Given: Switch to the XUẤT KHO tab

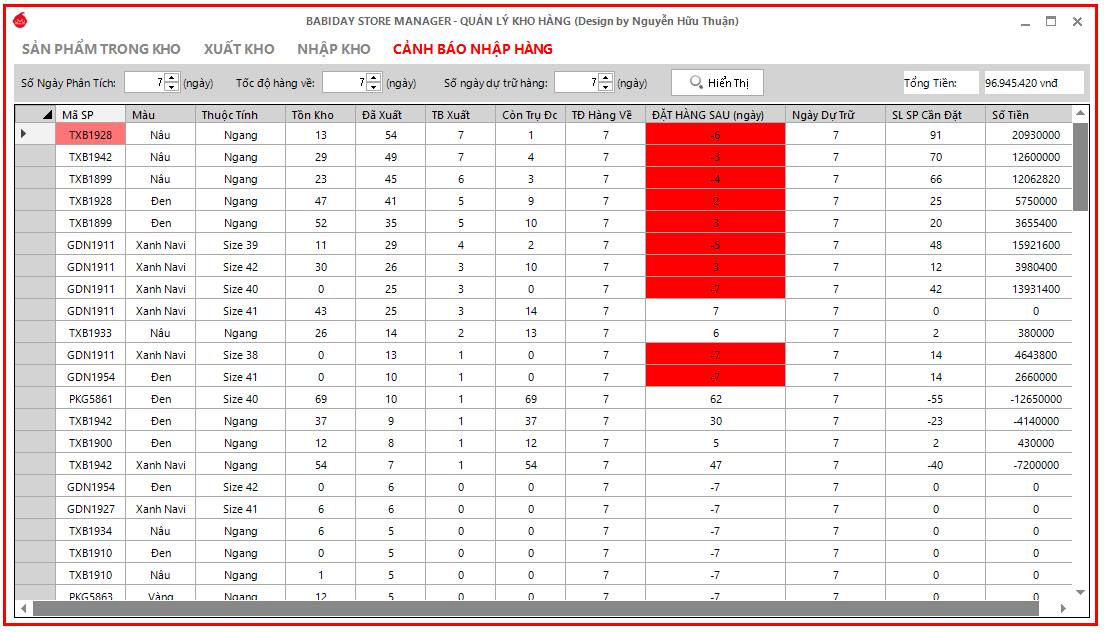Looking at the screenshot, I should point(239,49).
